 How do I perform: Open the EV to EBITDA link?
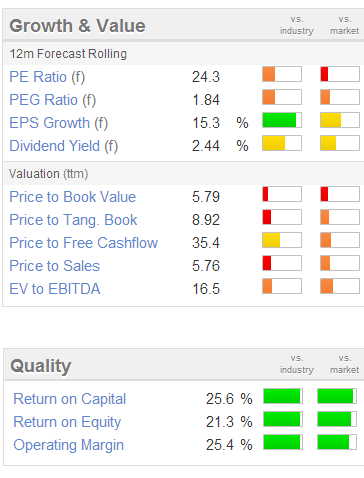pos(55,289)
